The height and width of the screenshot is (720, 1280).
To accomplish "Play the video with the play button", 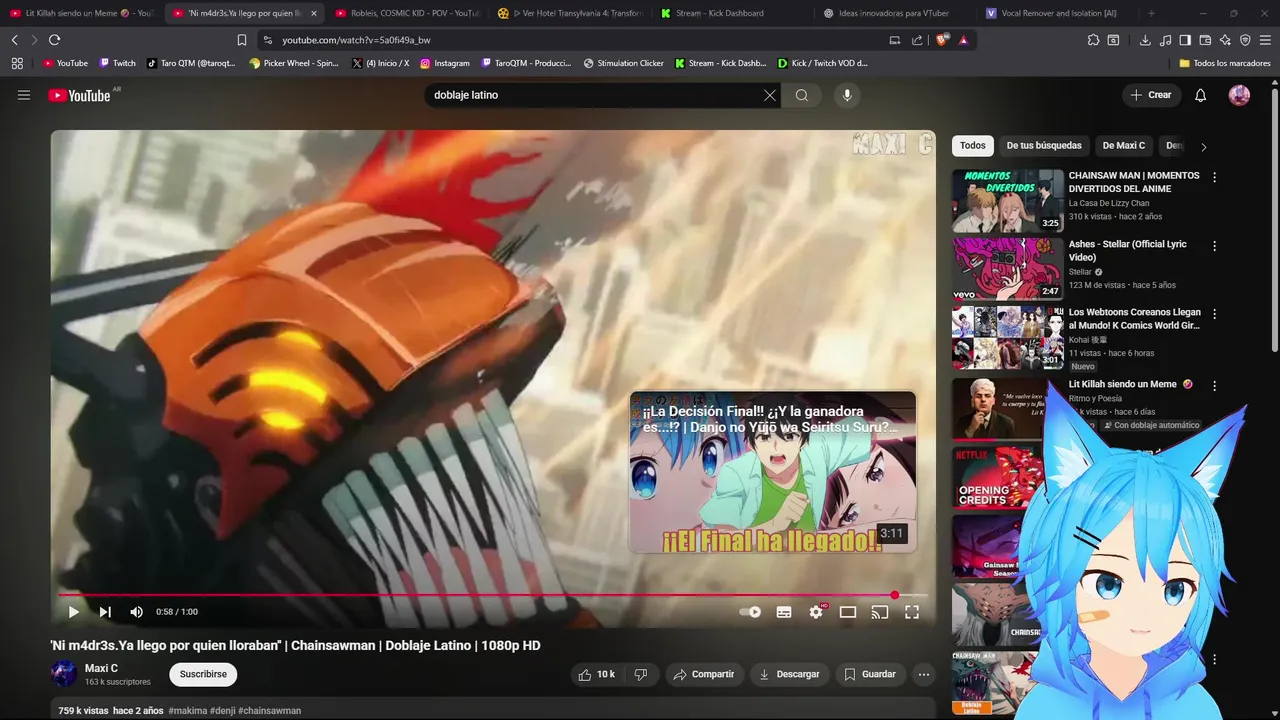I will point(73,612).
